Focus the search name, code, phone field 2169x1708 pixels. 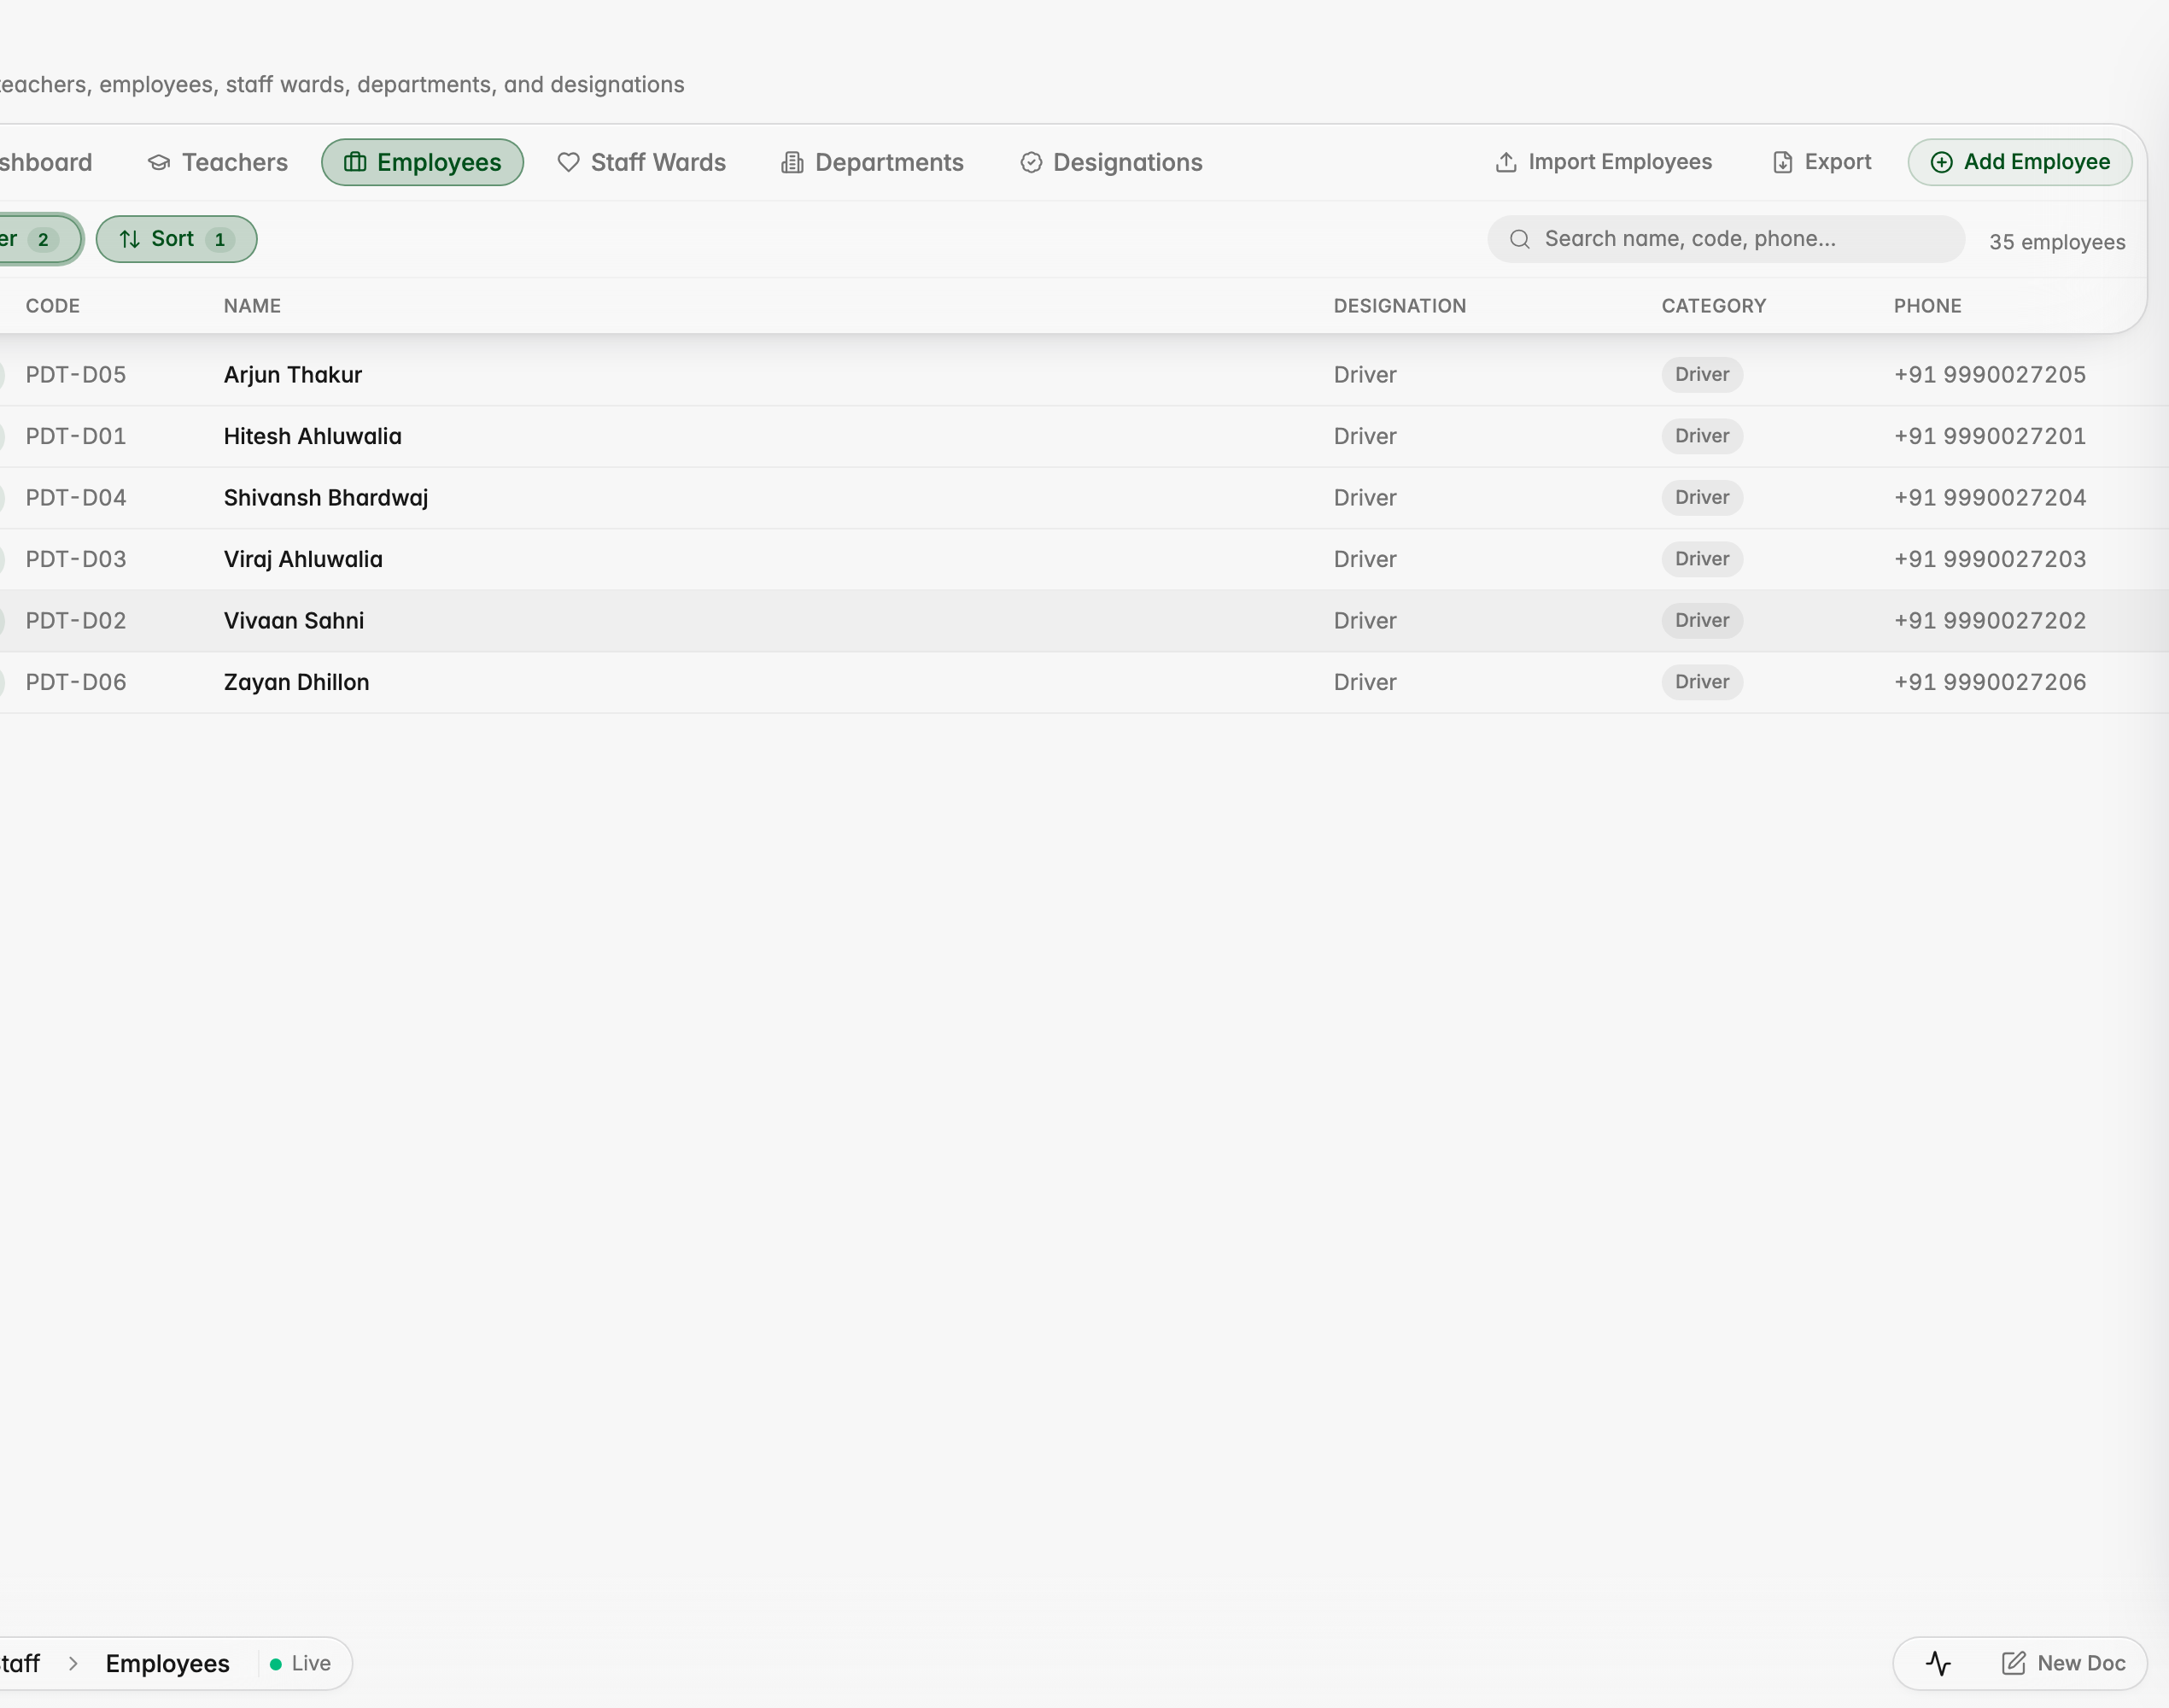pos(1726,239)
